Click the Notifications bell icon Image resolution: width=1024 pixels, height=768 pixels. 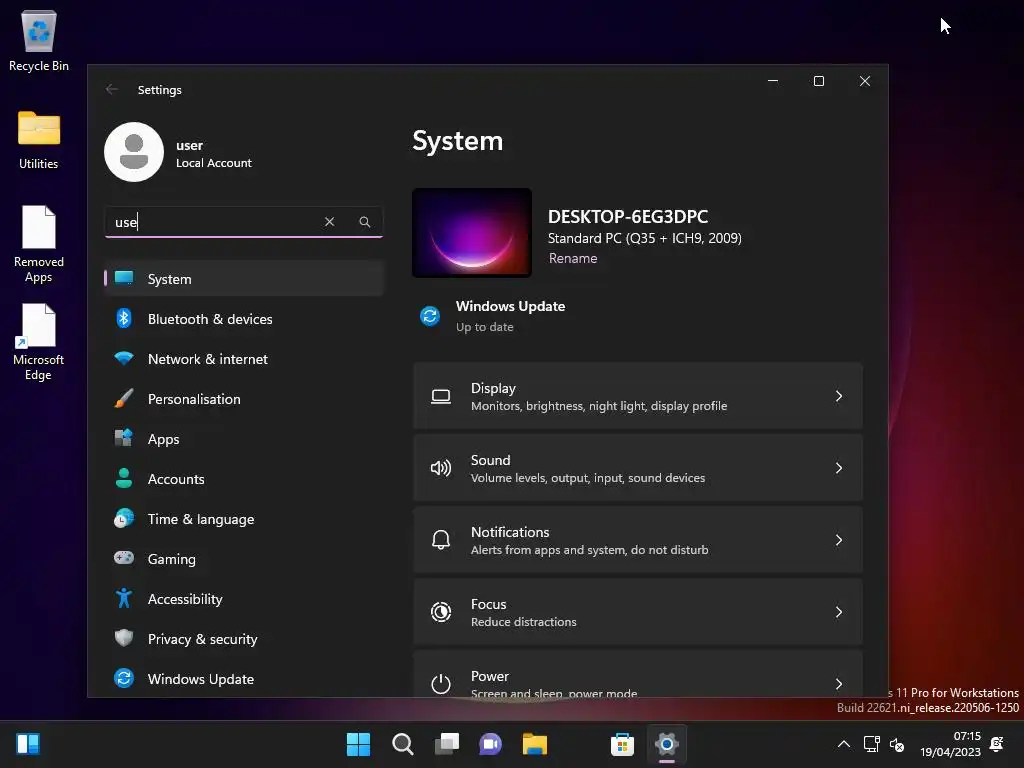[441, 540]
